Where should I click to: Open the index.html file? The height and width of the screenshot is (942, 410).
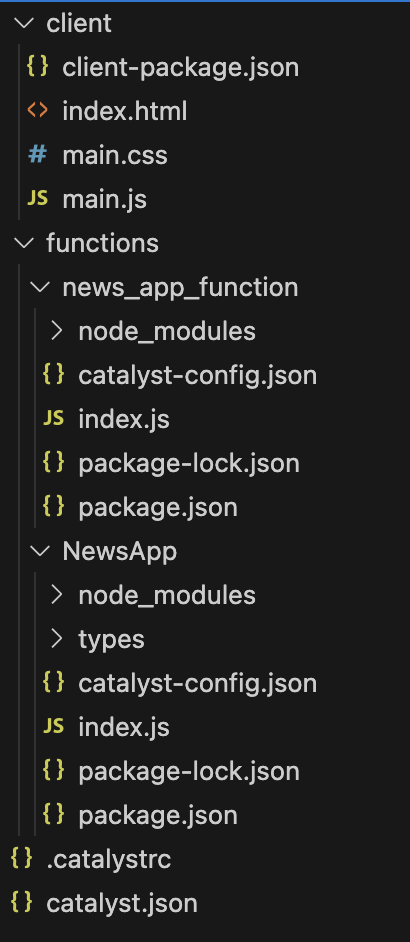coord(124,111)
